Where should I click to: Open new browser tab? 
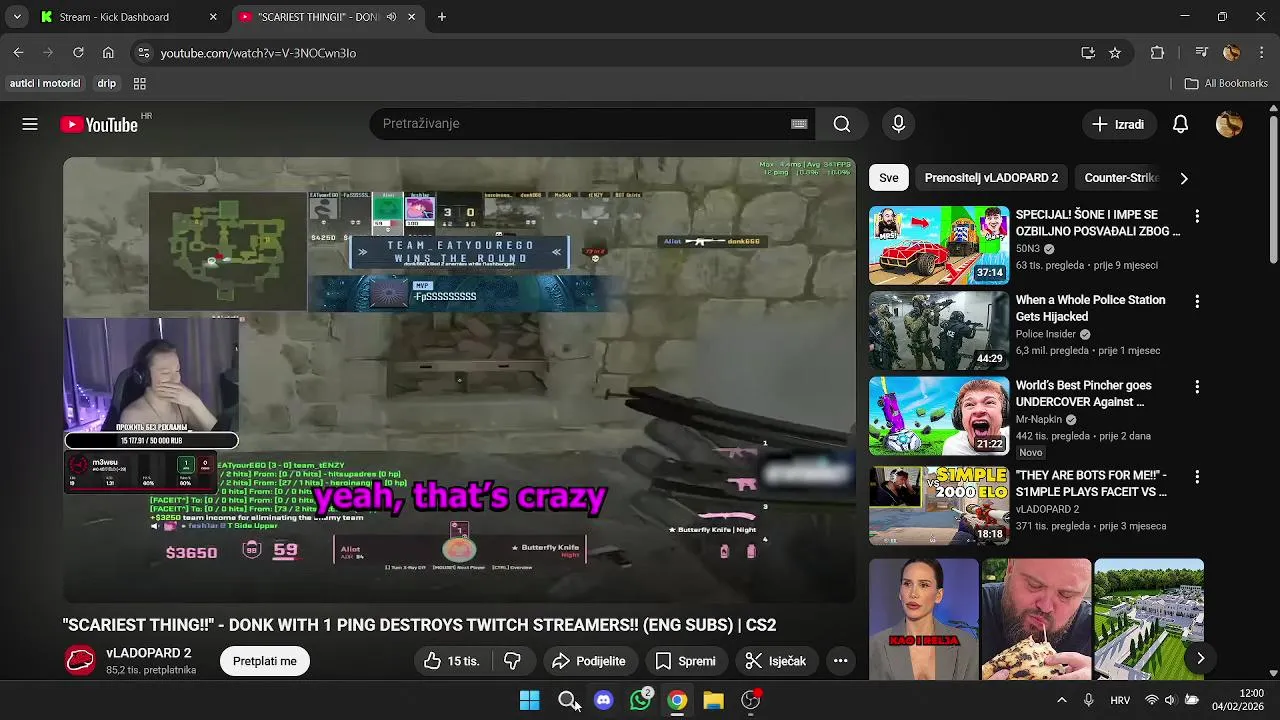click(442, 17)
